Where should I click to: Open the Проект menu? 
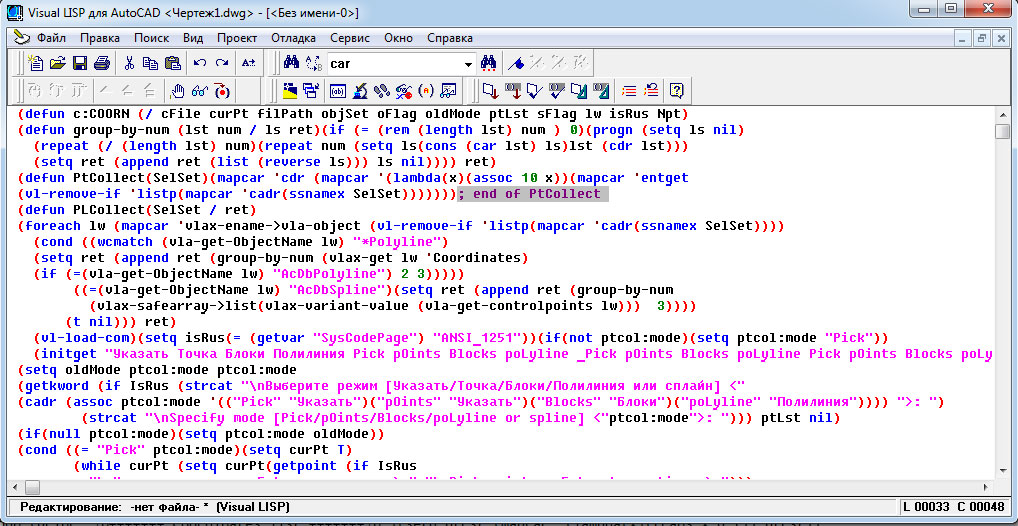pyautogui.click(x=237, y=38)
